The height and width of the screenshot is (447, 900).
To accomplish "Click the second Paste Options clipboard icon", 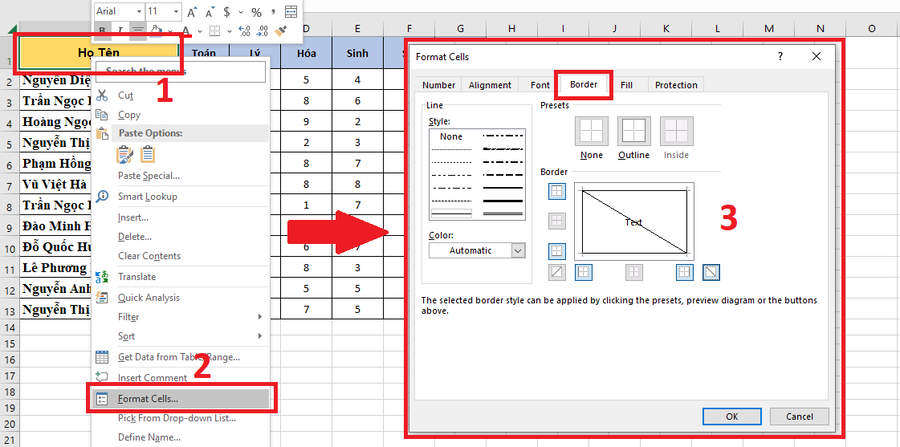I will tap(148, 154).
